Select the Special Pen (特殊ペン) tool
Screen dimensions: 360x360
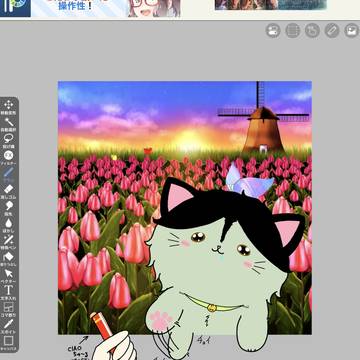[x=8, y=242]
